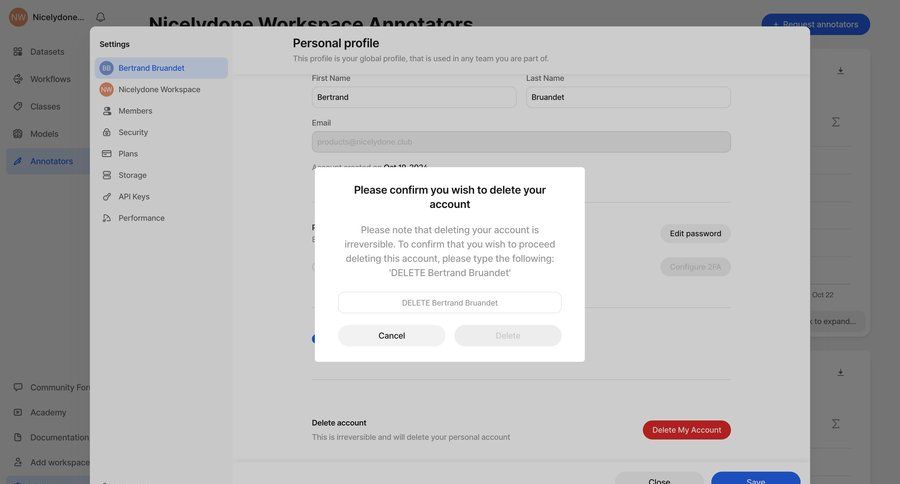Open Classes in the main sidebar
The height and width of the screenshot is (484, 900).
[45, 107]
